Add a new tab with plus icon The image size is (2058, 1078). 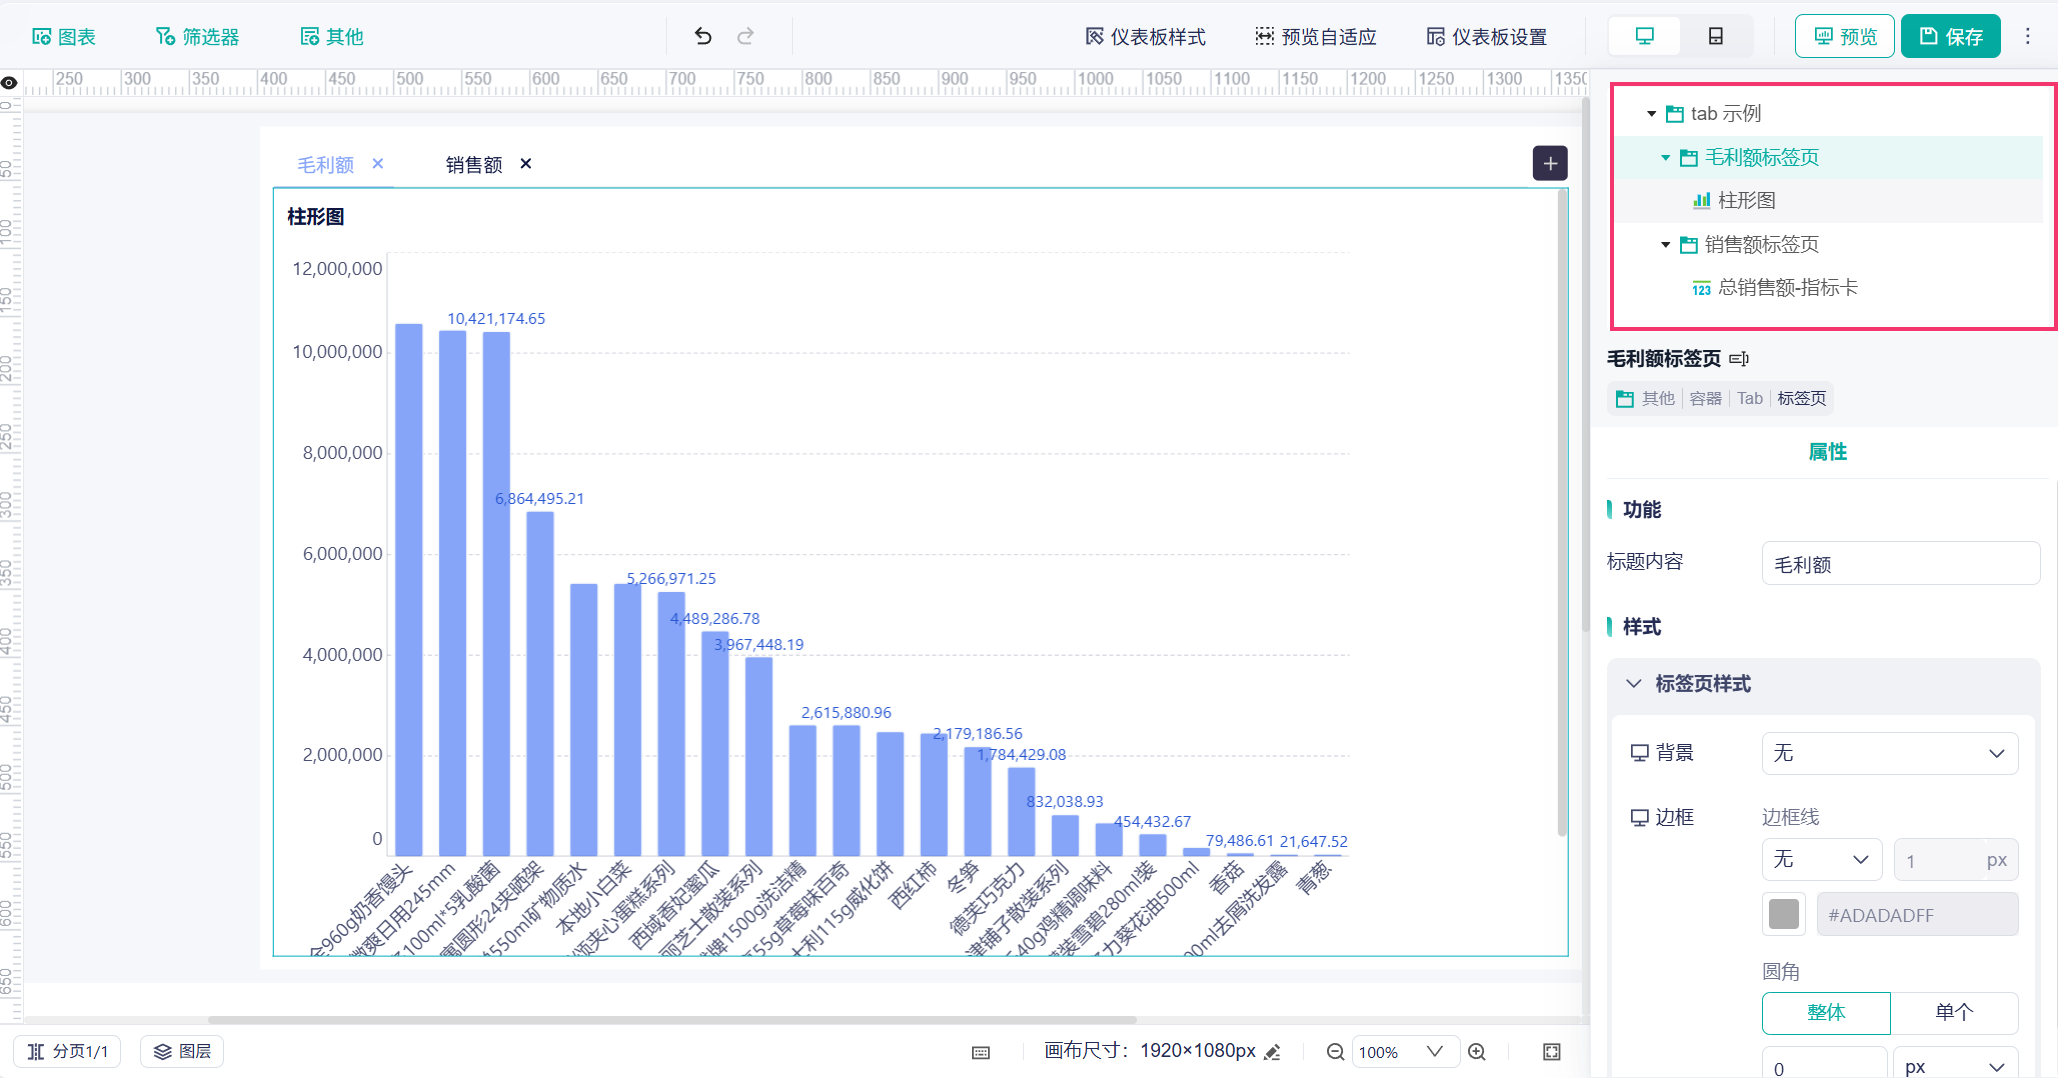pyautogui.click(x=1550, y=163)
